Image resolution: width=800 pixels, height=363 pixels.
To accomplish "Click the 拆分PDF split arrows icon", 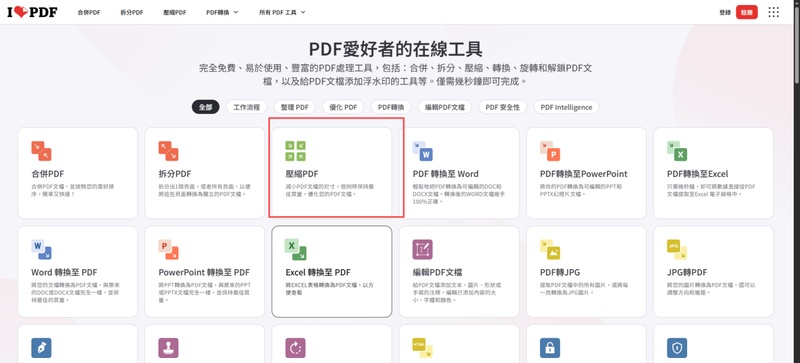I will coord(168,151).
